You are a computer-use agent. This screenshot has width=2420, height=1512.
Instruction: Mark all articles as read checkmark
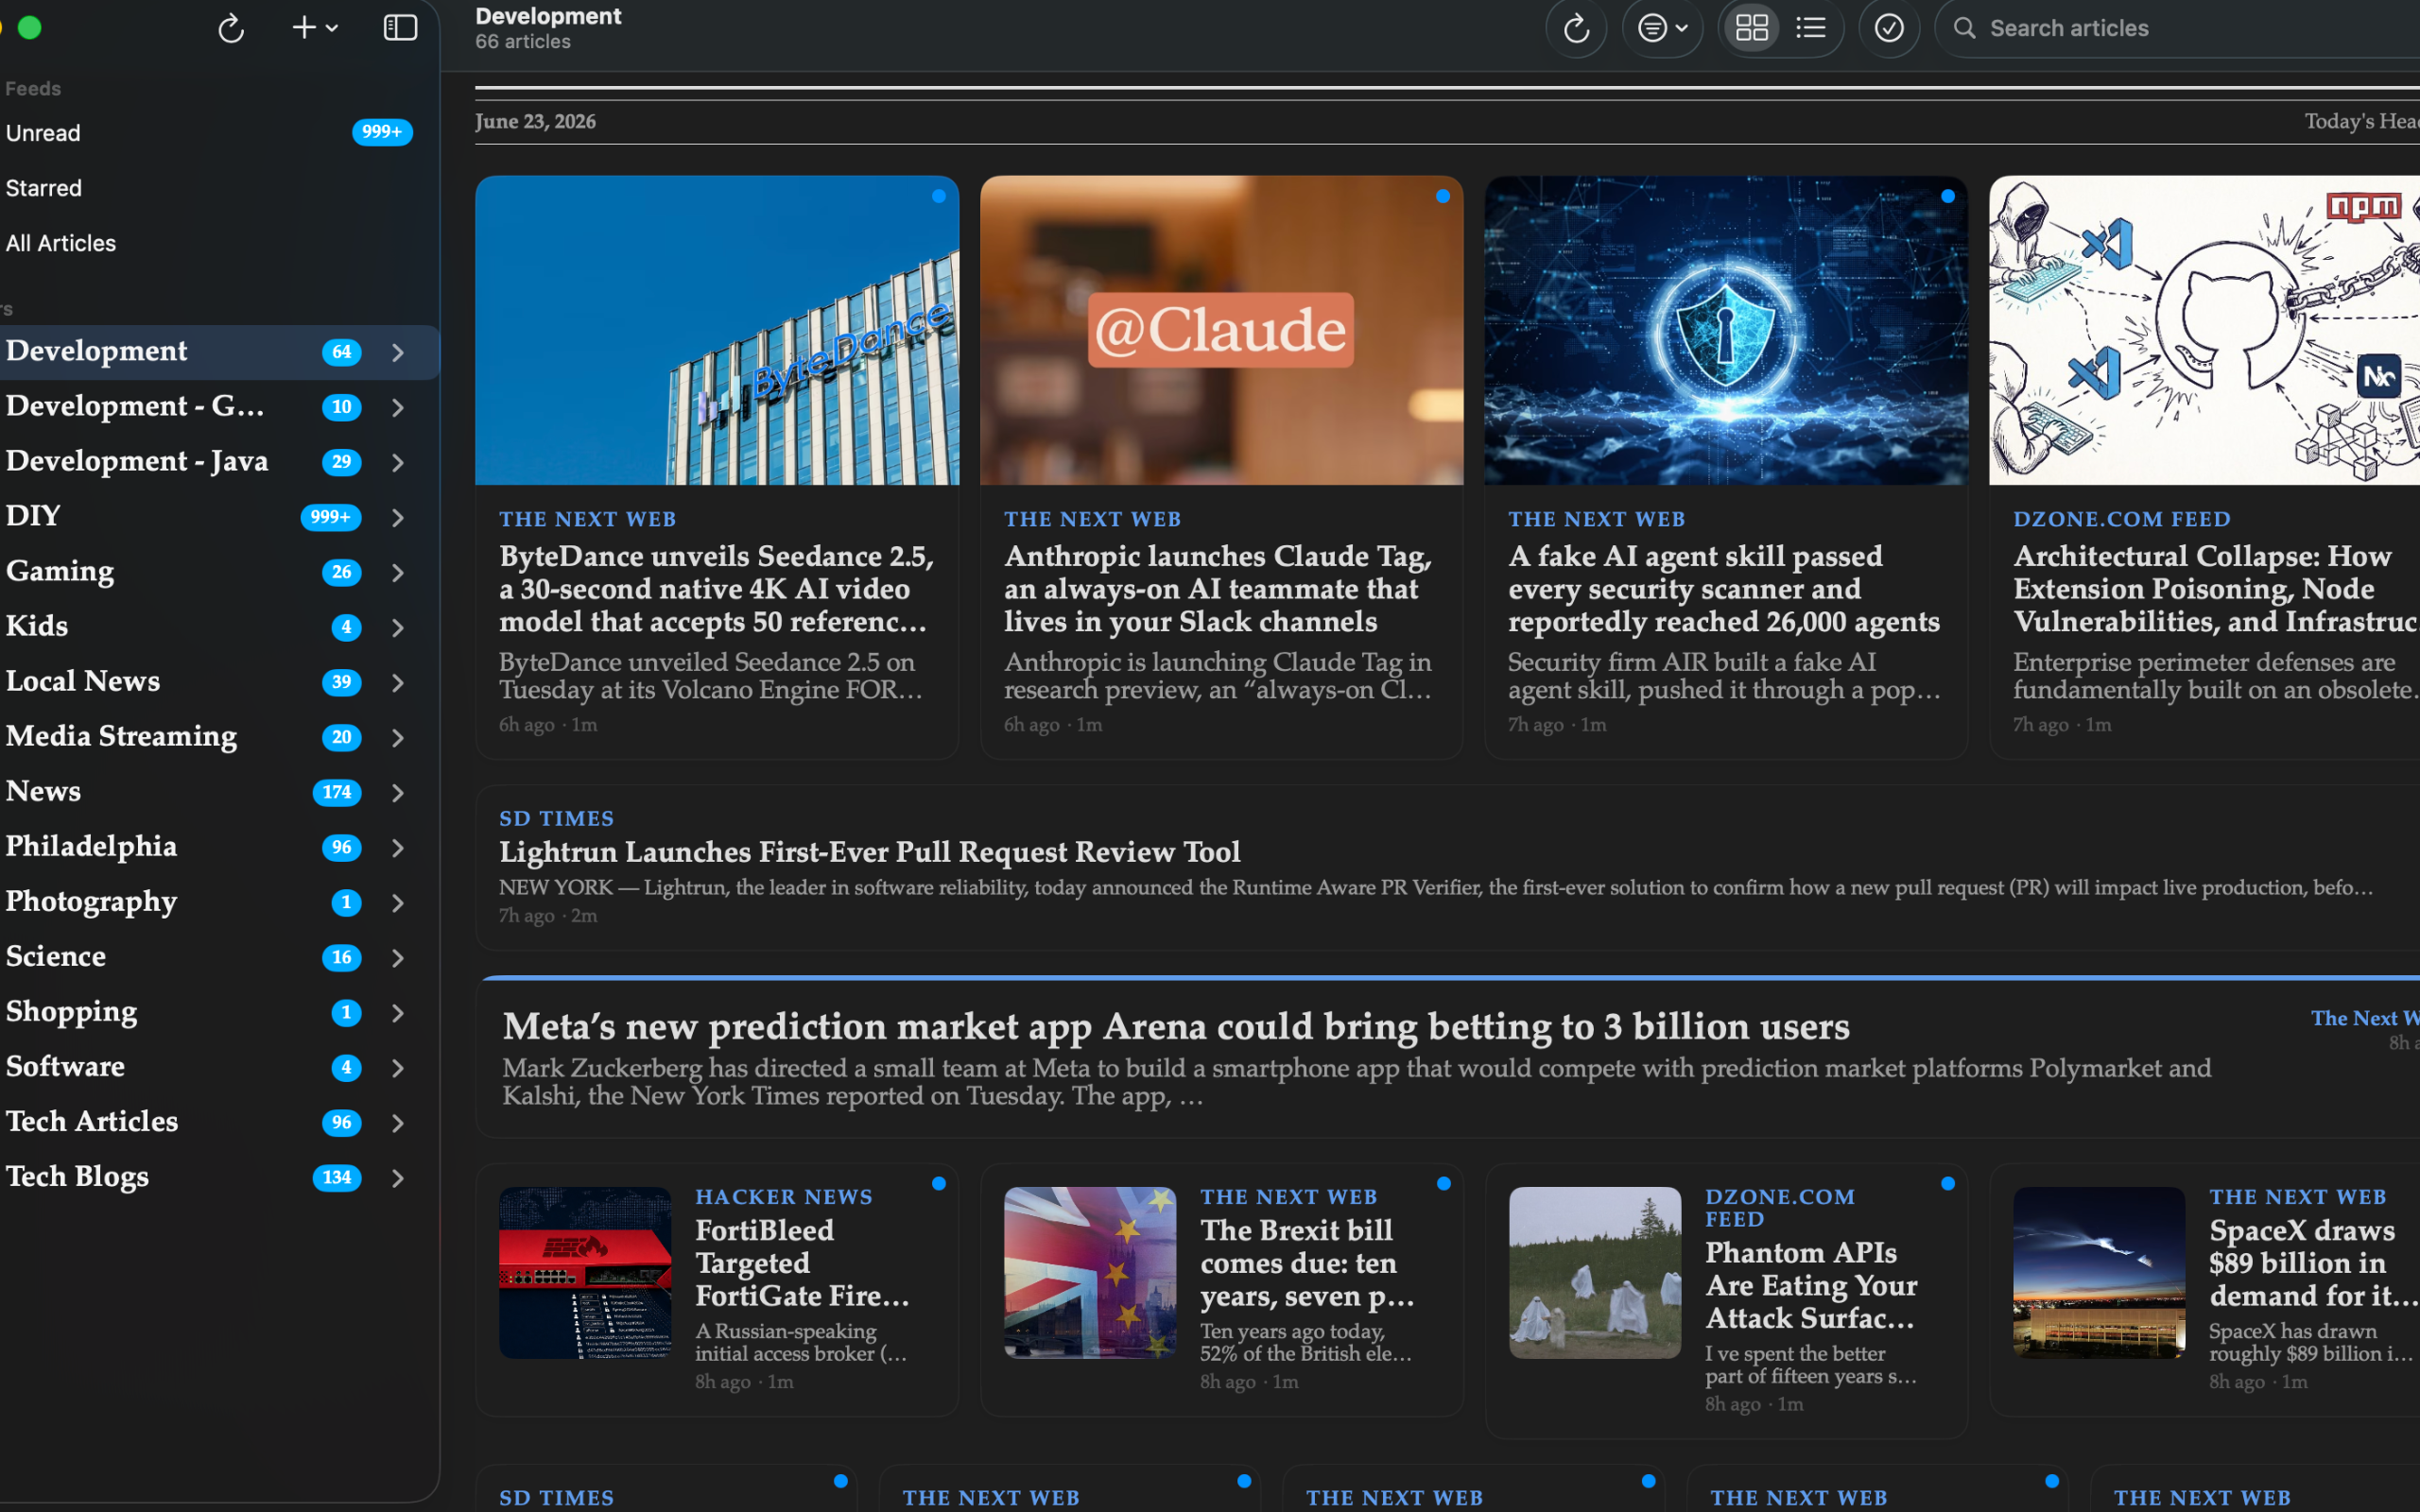click(x=1888, y=28)
